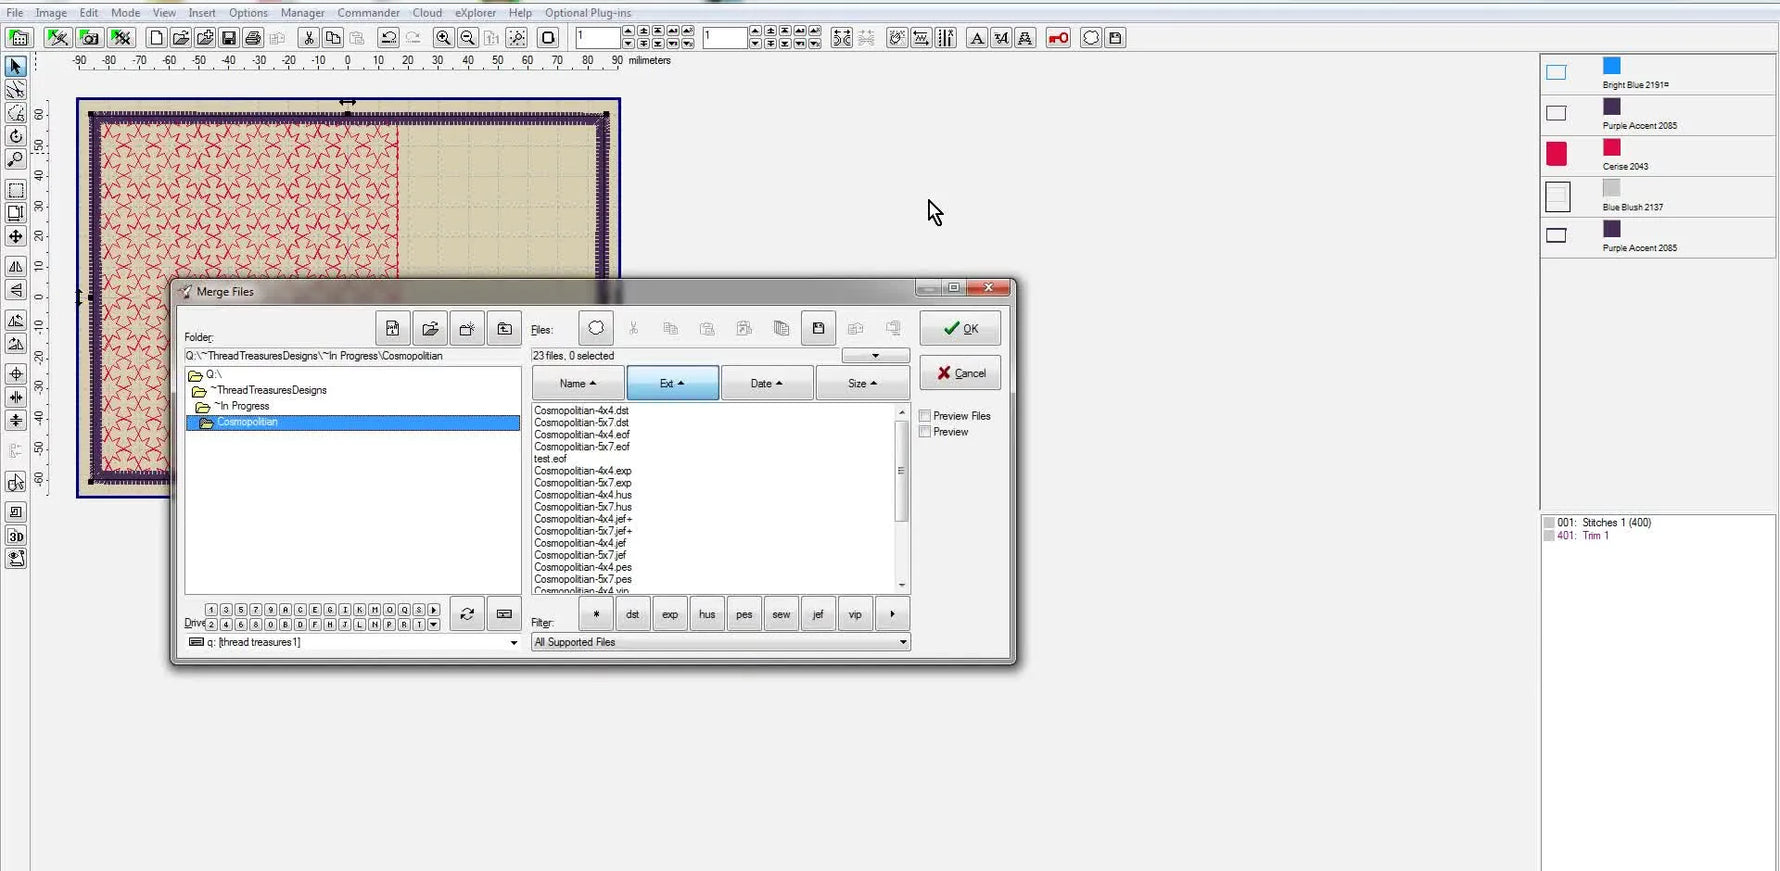Select the rotate tool in left toolbar

point(15,136)
